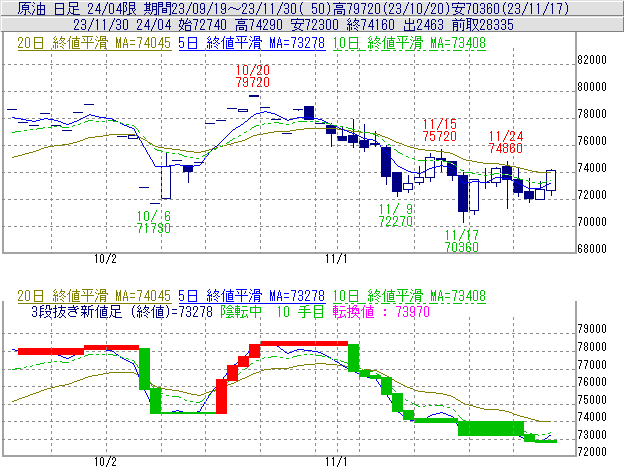Click the 10/2 date label under lower chart
624x475 pixels.
tap(105, 462)
